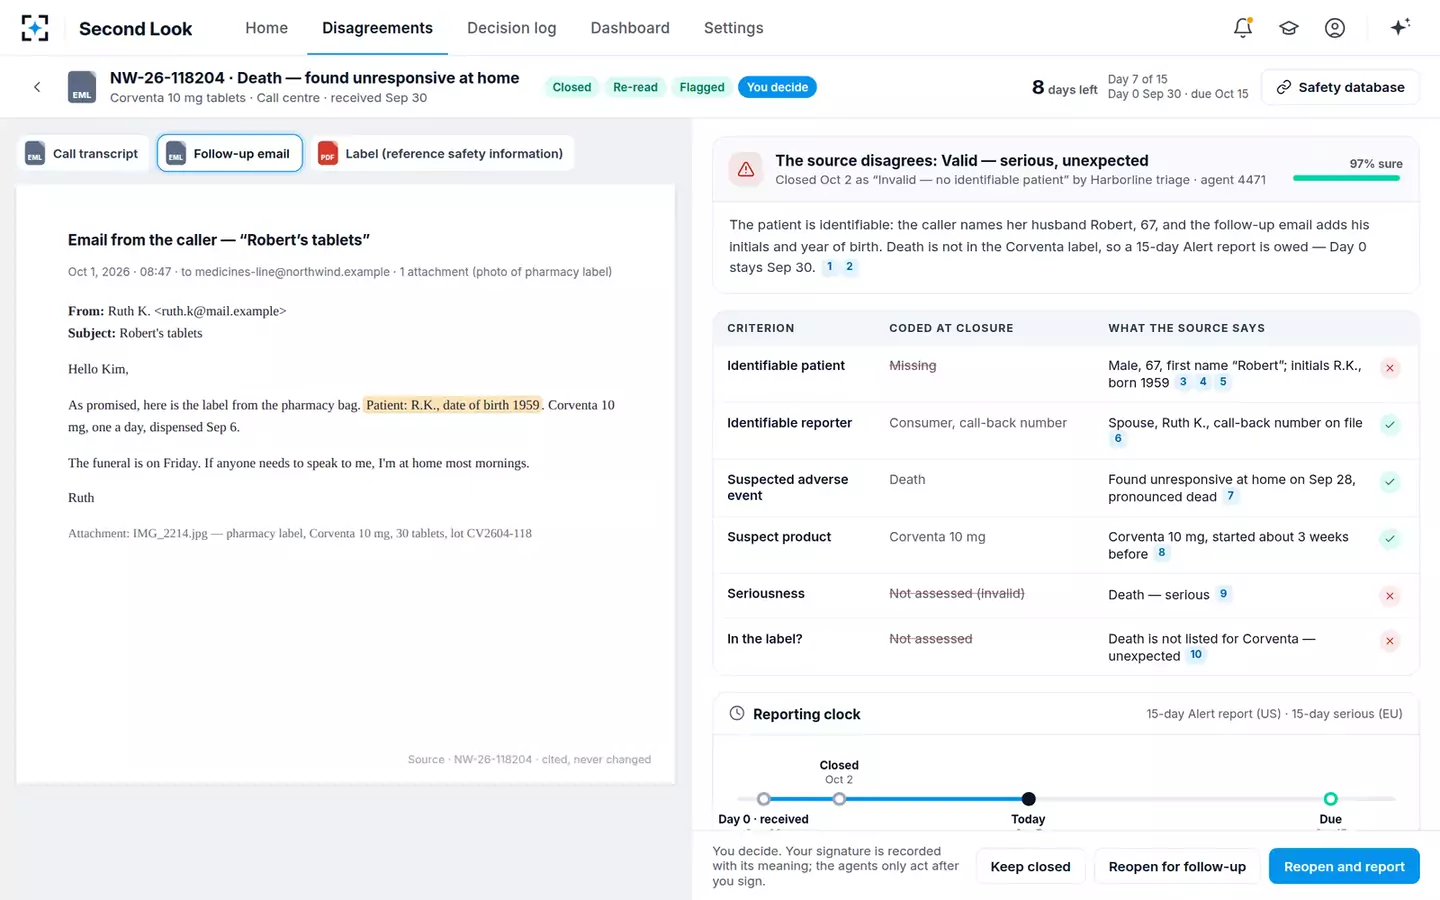Click the red warning triangle icon
The image size is (1440, 900).
click(746, 170)
